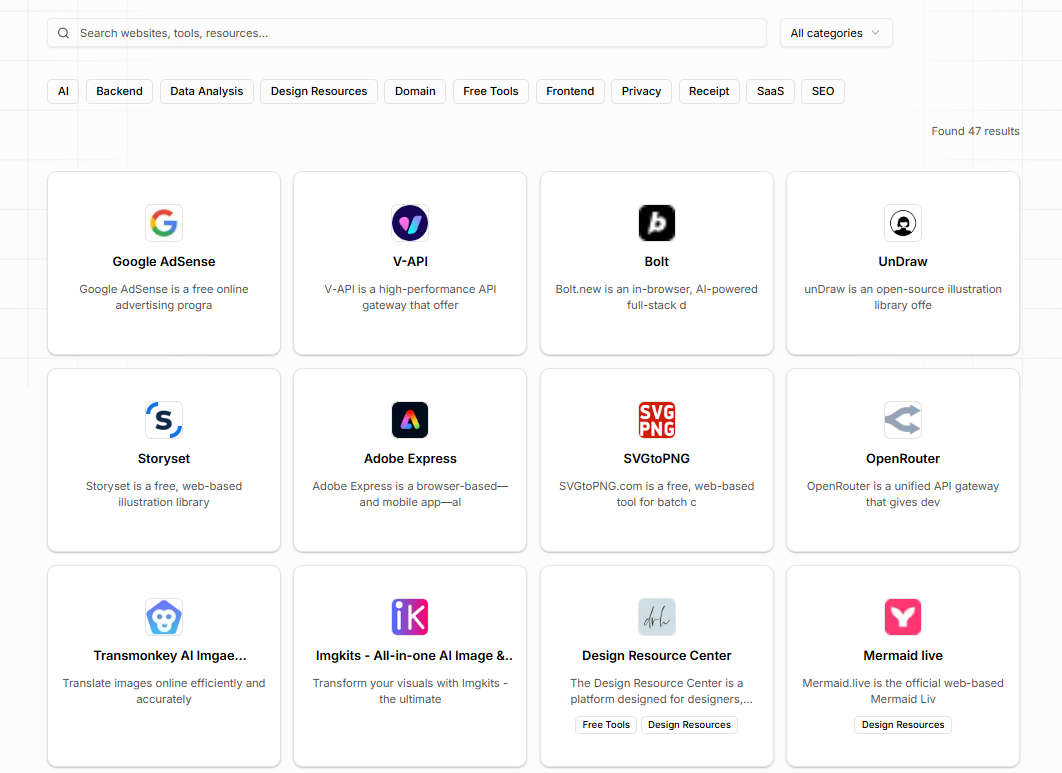Click the search websites input field
Screen dimensions: 1062x773
406,33
